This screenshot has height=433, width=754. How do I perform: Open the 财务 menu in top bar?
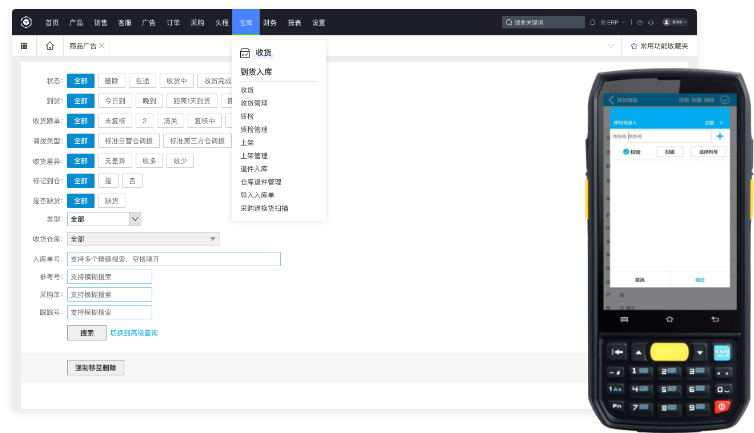click(x=270, y=23)
